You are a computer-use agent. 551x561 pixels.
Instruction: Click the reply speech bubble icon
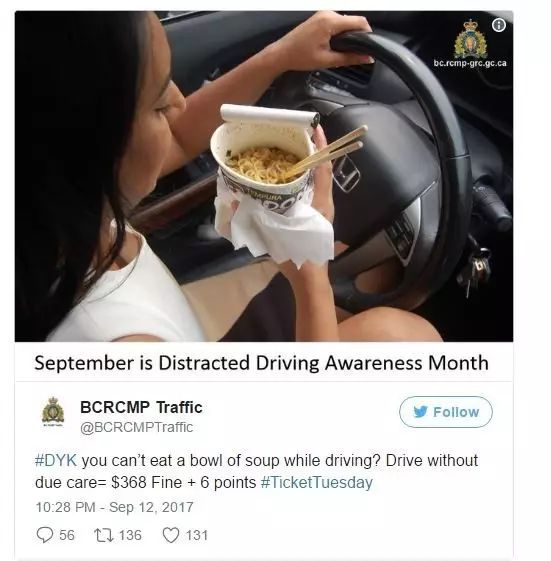click(x=45, y=535)
